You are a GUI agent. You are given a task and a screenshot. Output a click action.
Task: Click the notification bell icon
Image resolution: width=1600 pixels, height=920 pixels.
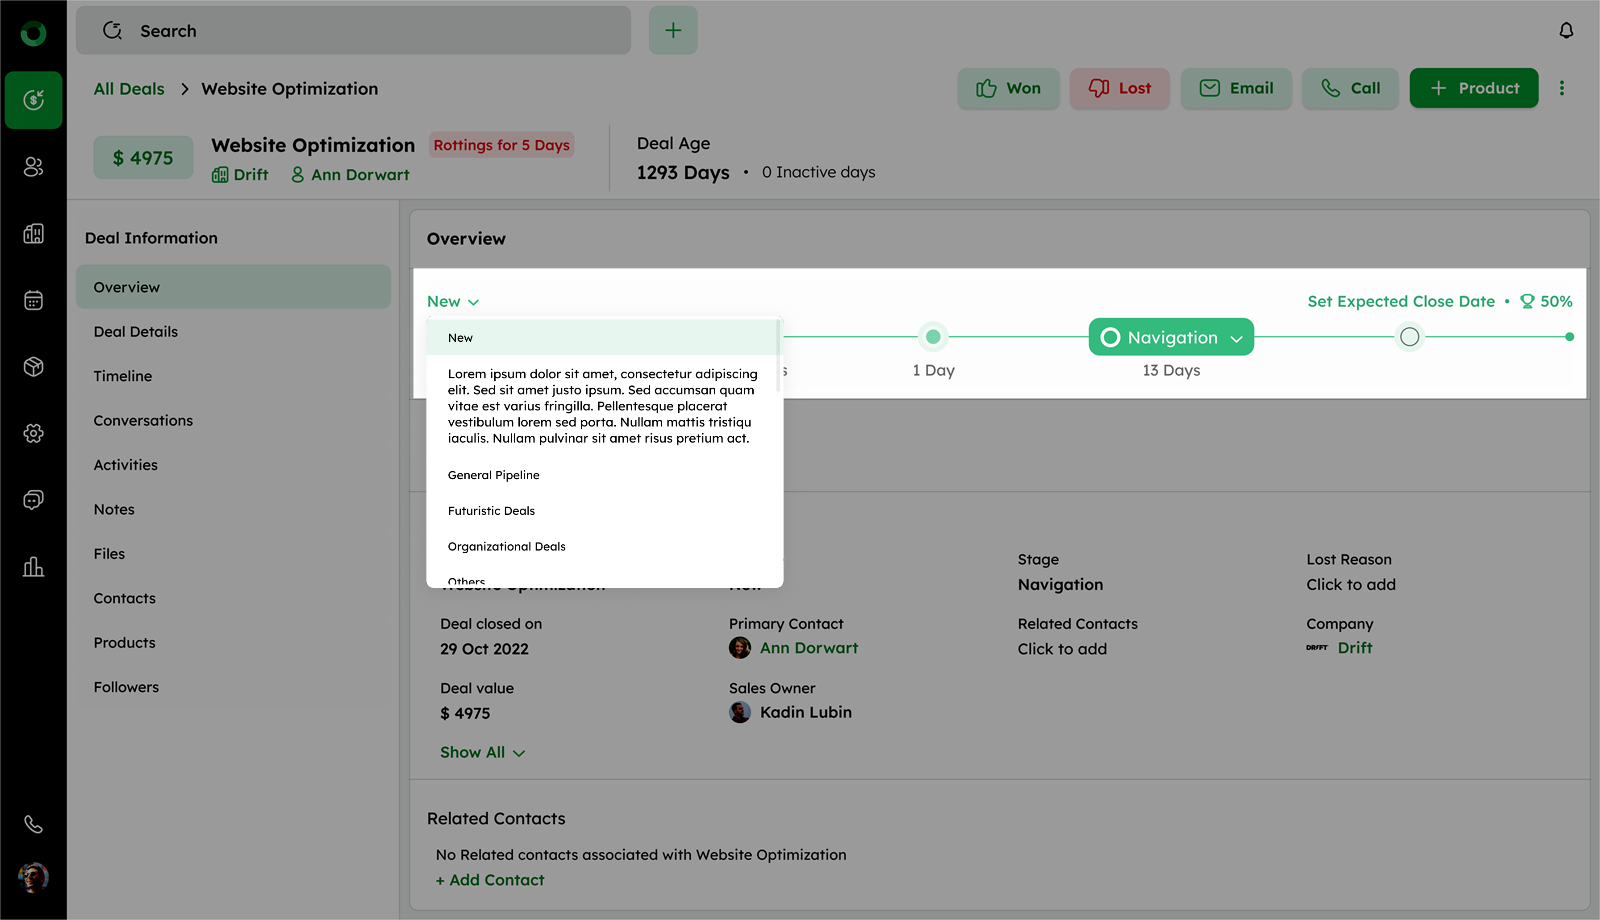point(1566,31)
